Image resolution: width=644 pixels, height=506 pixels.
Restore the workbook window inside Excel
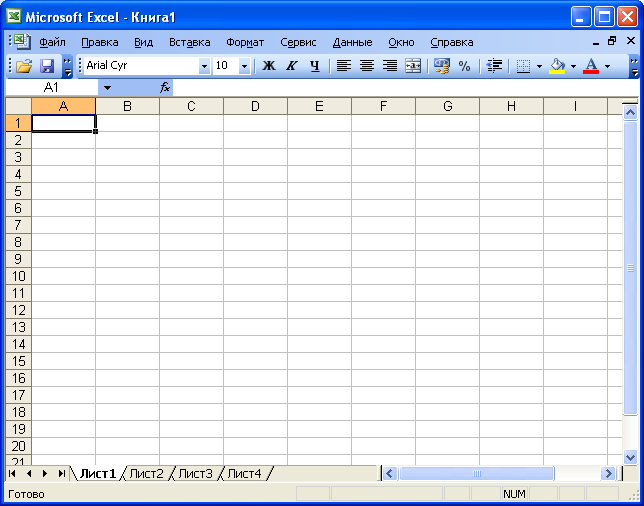tap(612, 41)
